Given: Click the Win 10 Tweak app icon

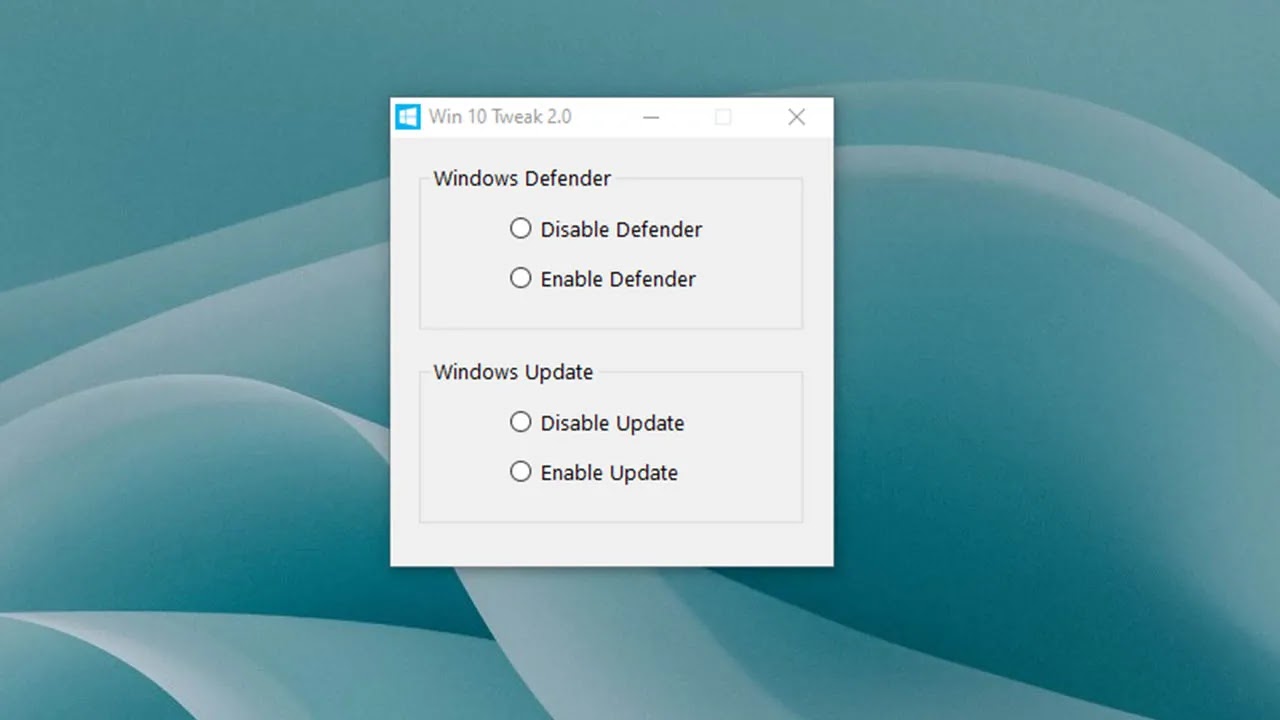Looking at the screenshot, I should (x=408, y=117).
